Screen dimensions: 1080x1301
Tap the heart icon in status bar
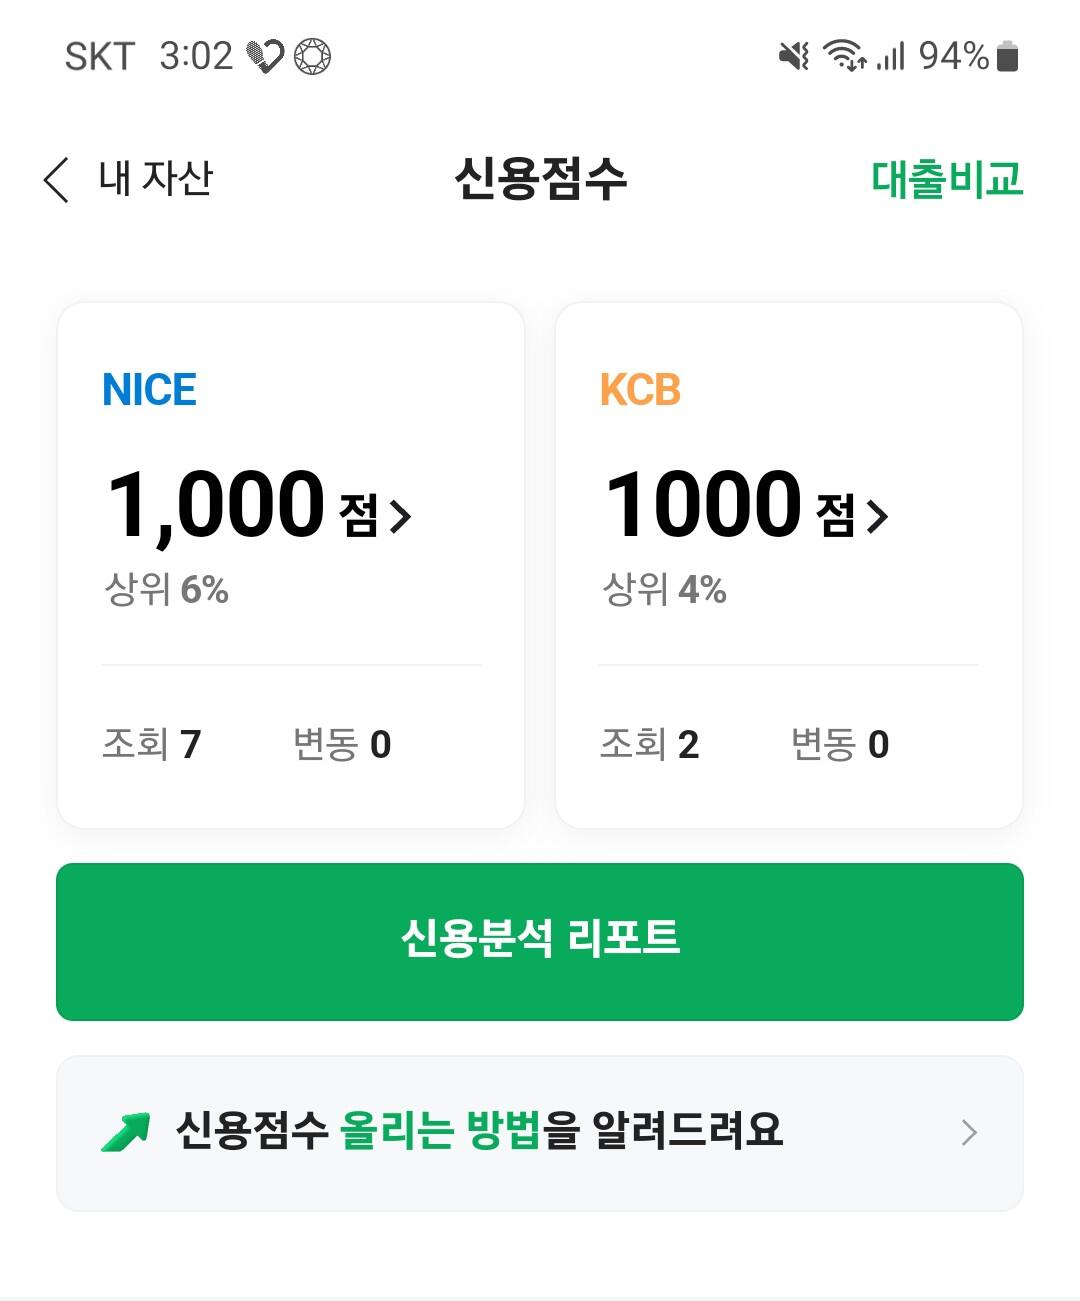point(265,56)
